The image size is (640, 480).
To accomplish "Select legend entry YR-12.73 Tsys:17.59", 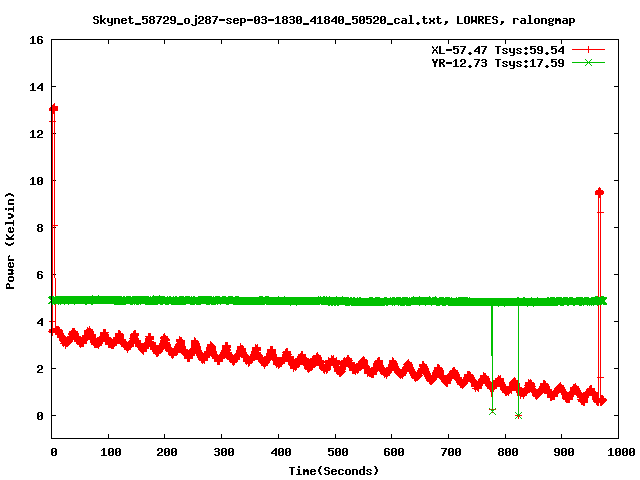I will 498,63.
